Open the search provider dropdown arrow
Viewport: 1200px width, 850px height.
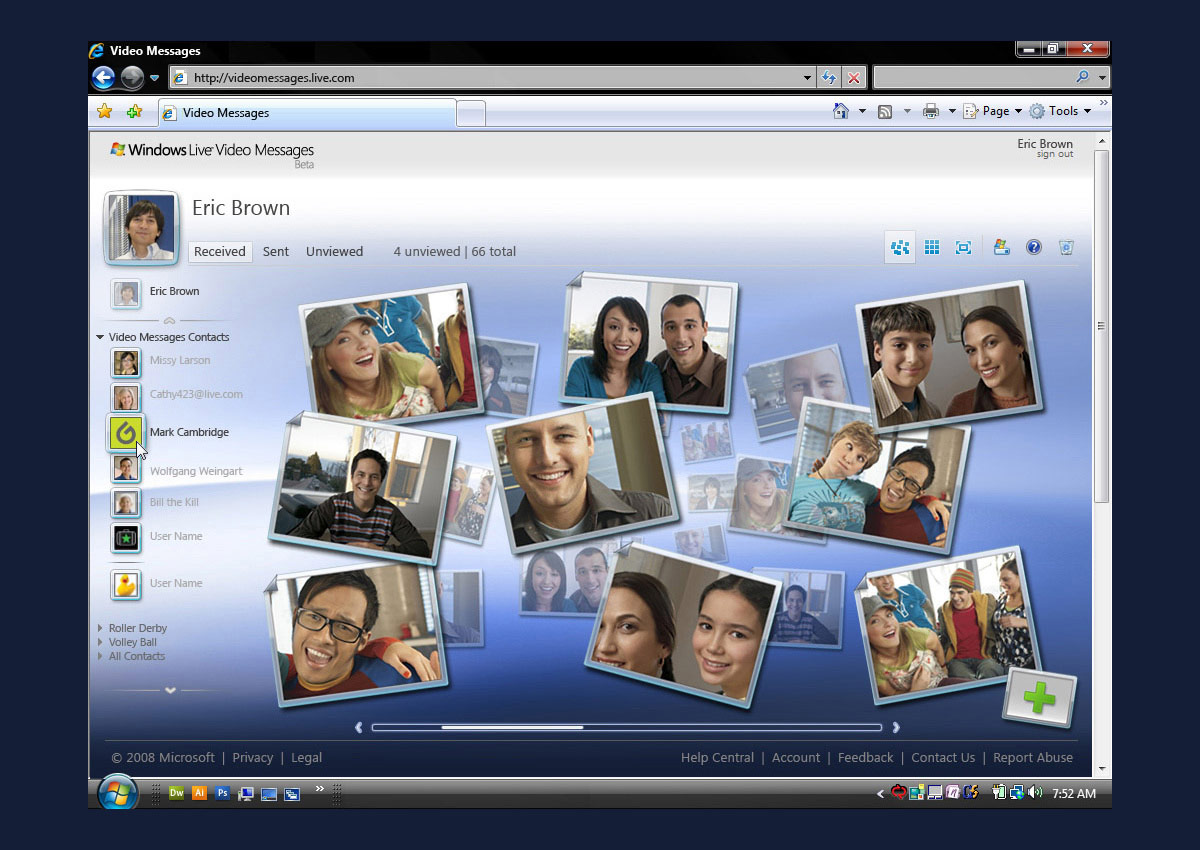[x=1102, y=77]
